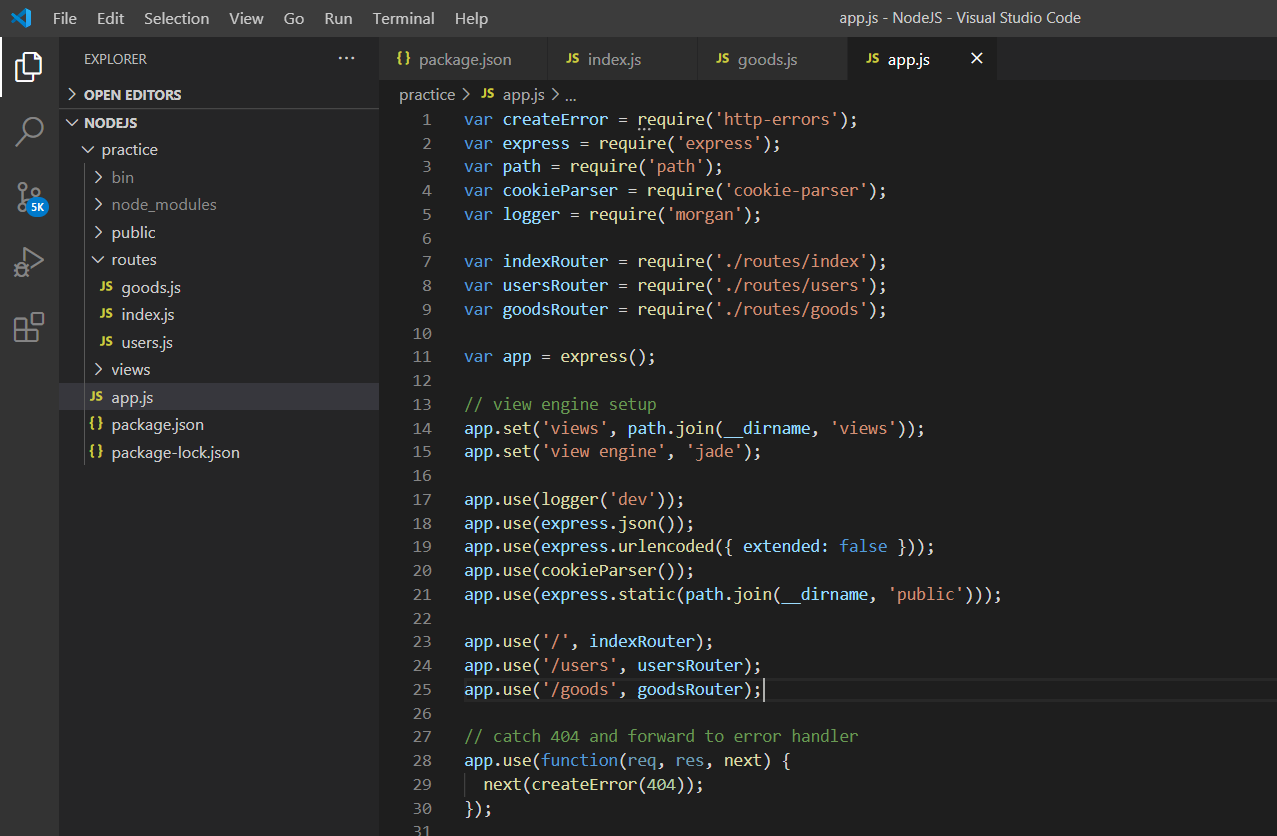Click 'false' keyword on line 19
The width and height of the screenshot is (1277, 836).
point(863,546)
